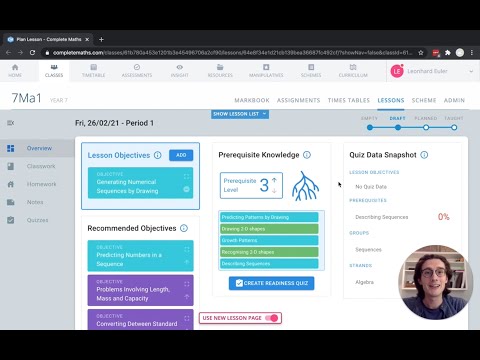Viewport: 480px width, 360px height.
Task: Open Chrome three-dot menu
Action: click(x=472, y=53)
